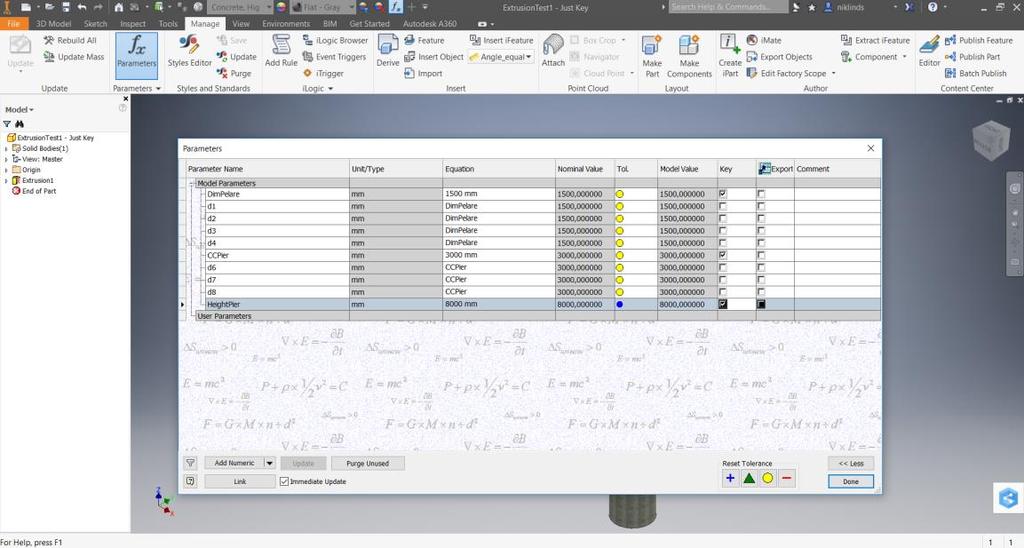
Task: Click the Purge styles tool
Action: [x=234, y=73]
